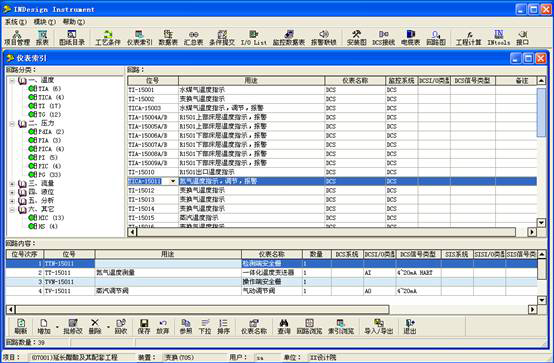Select PG (33) in the loop tree
Image resolution: width=554 pixels, height=363 pixels.
[x=49, y=175]
